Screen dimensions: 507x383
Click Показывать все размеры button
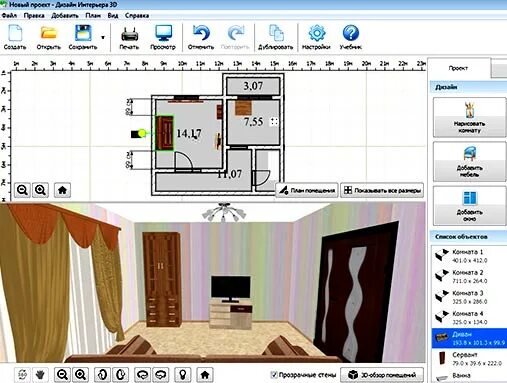382,190
